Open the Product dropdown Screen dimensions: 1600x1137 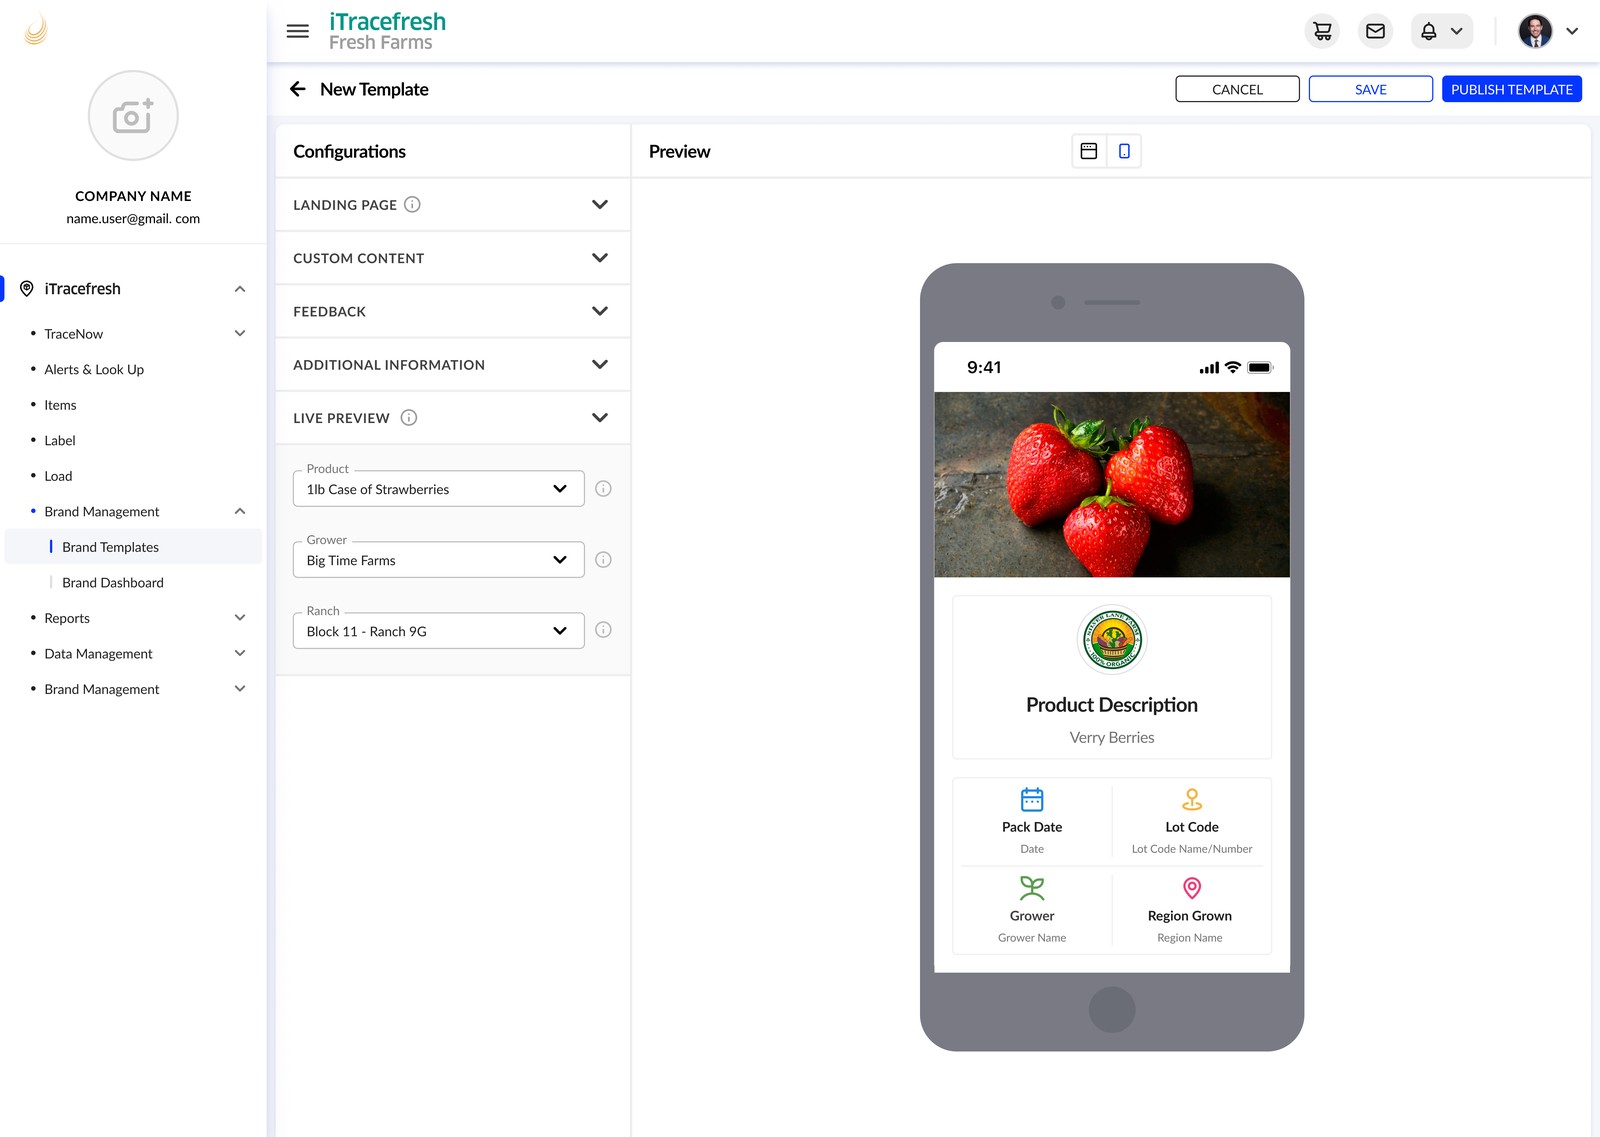tap(438, 489)
